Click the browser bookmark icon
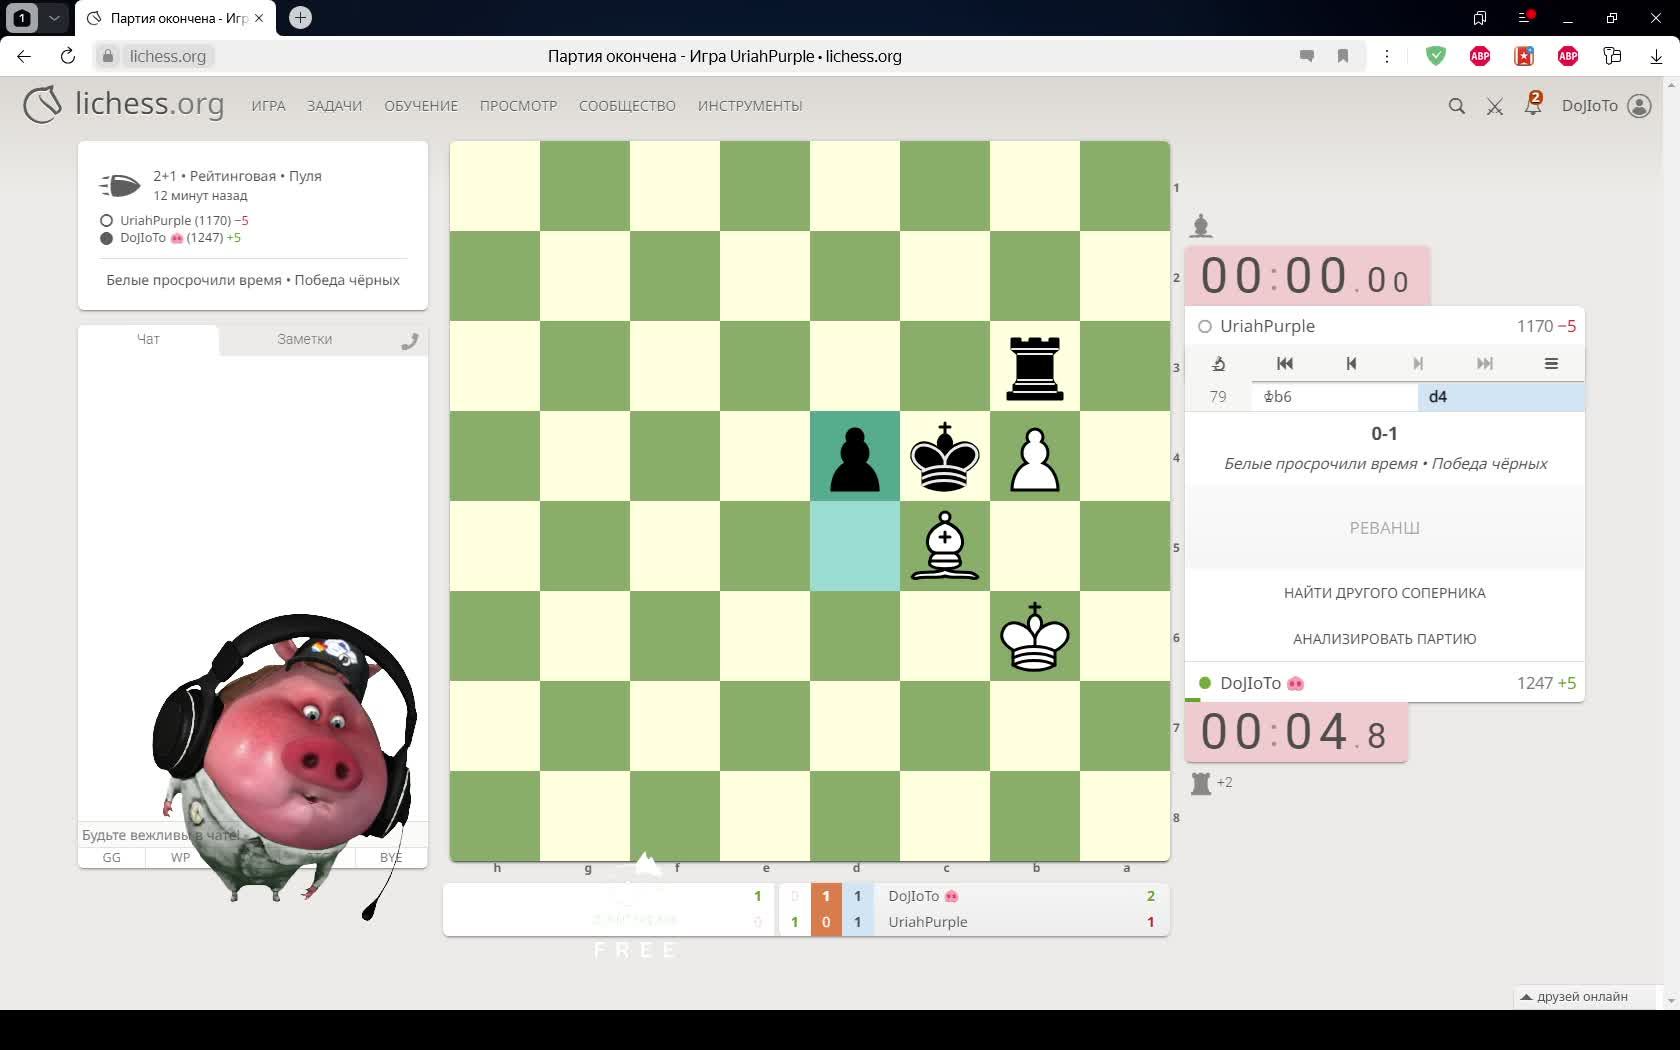This screenshot has height=1050, width=1680. [1343, 56]
